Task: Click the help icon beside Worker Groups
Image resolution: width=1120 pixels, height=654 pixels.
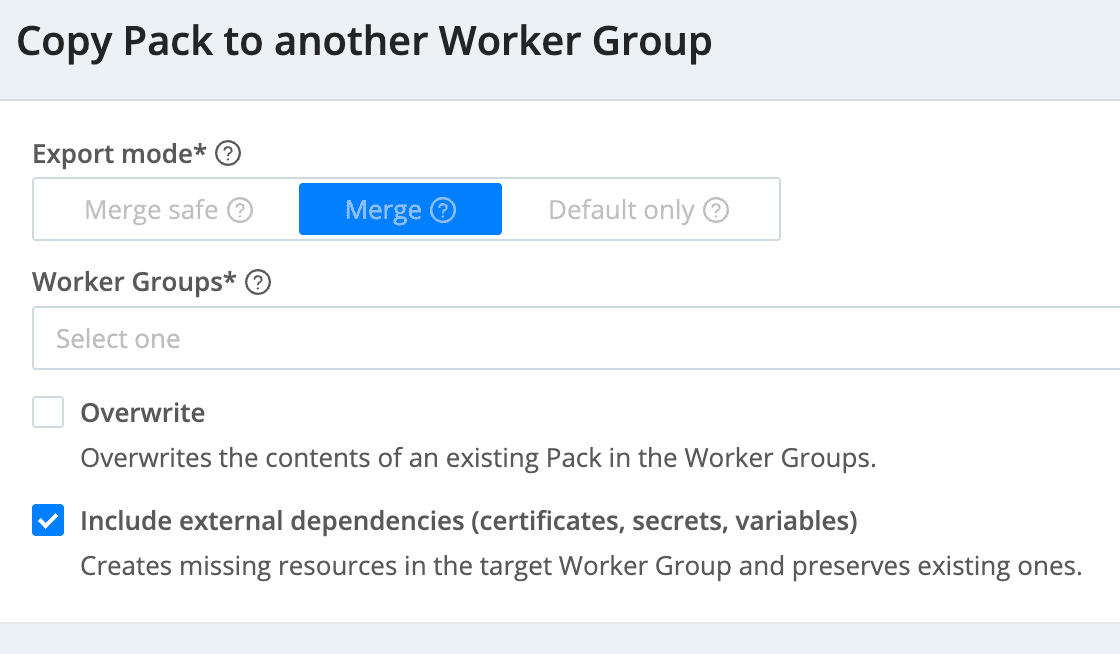Action: click(258, 283)
